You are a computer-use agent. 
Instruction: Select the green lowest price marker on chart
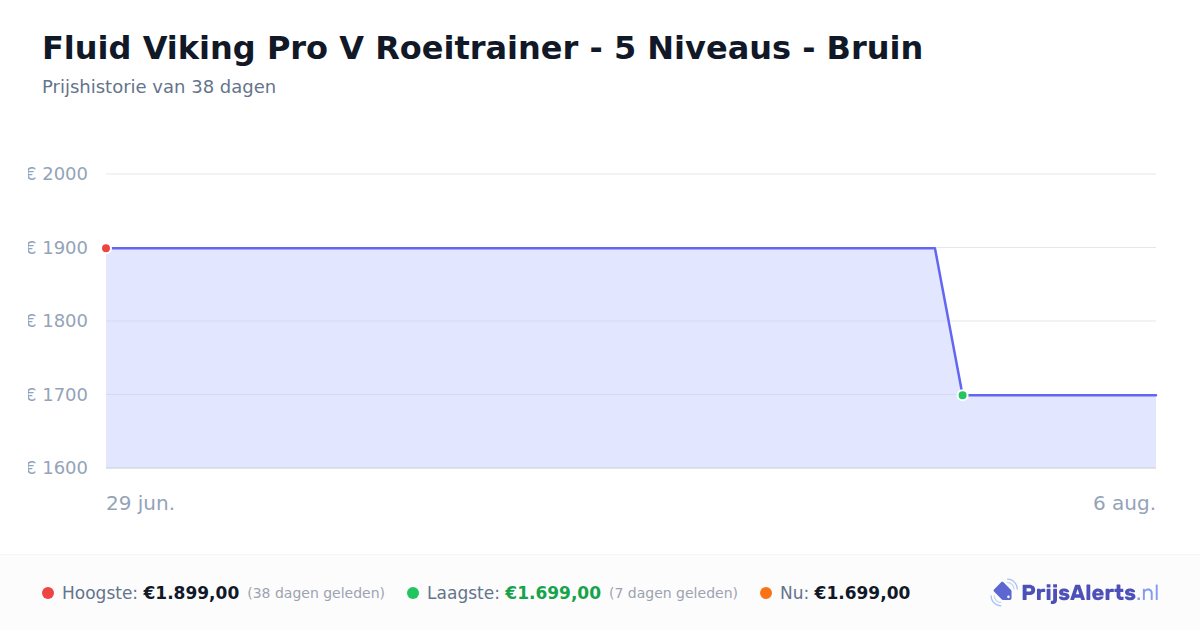click(x=962, y=395)
